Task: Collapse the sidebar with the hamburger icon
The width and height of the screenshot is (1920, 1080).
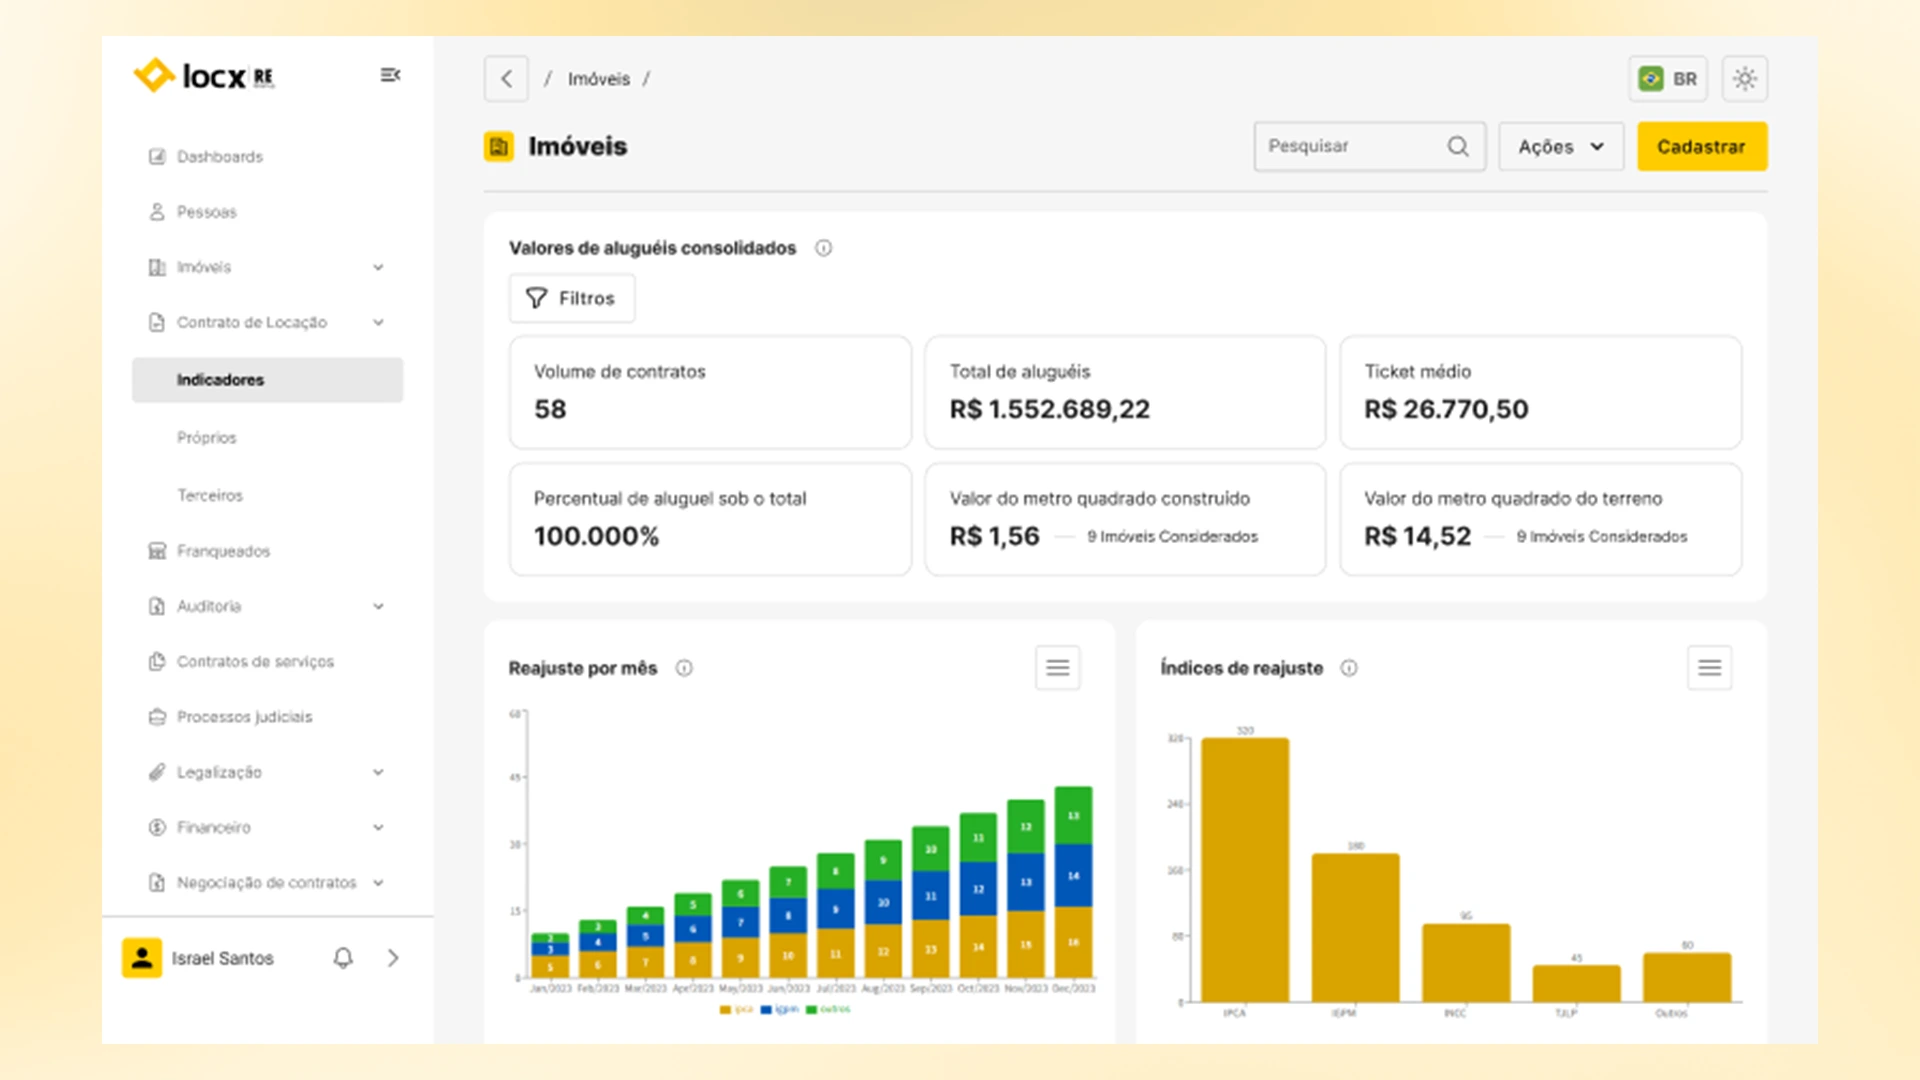Action: (389, 75)
